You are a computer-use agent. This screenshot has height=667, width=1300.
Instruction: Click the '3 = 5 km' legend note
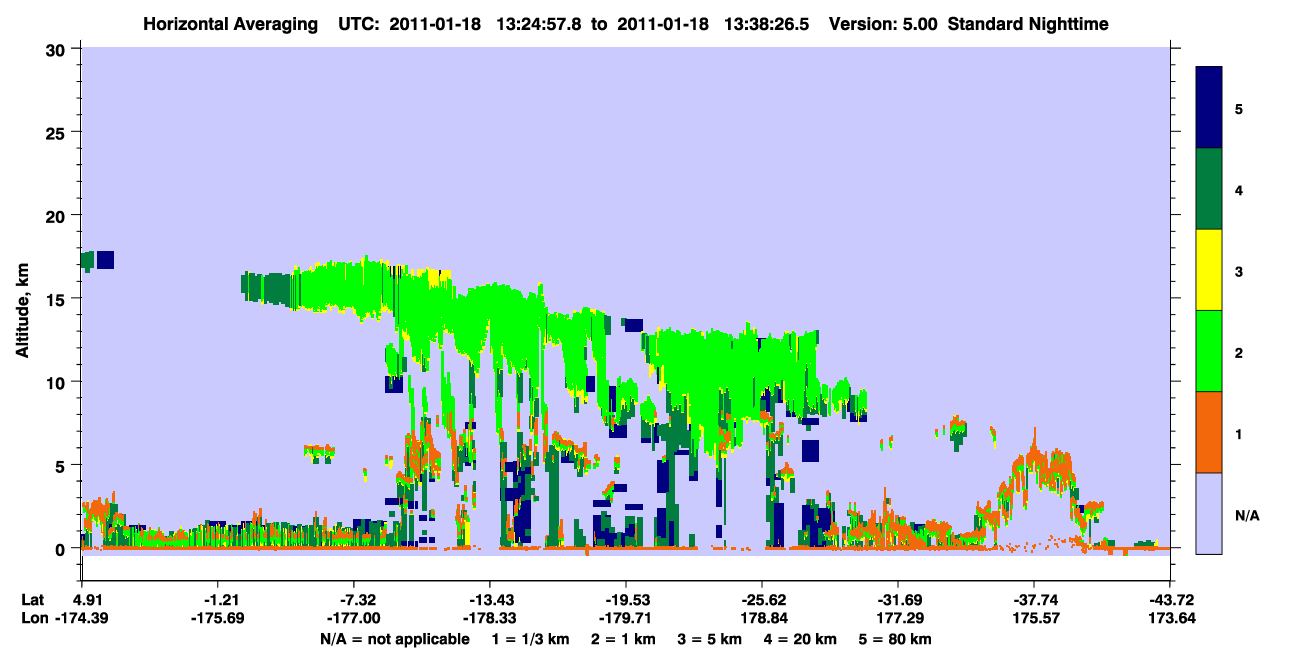point(710,639)
